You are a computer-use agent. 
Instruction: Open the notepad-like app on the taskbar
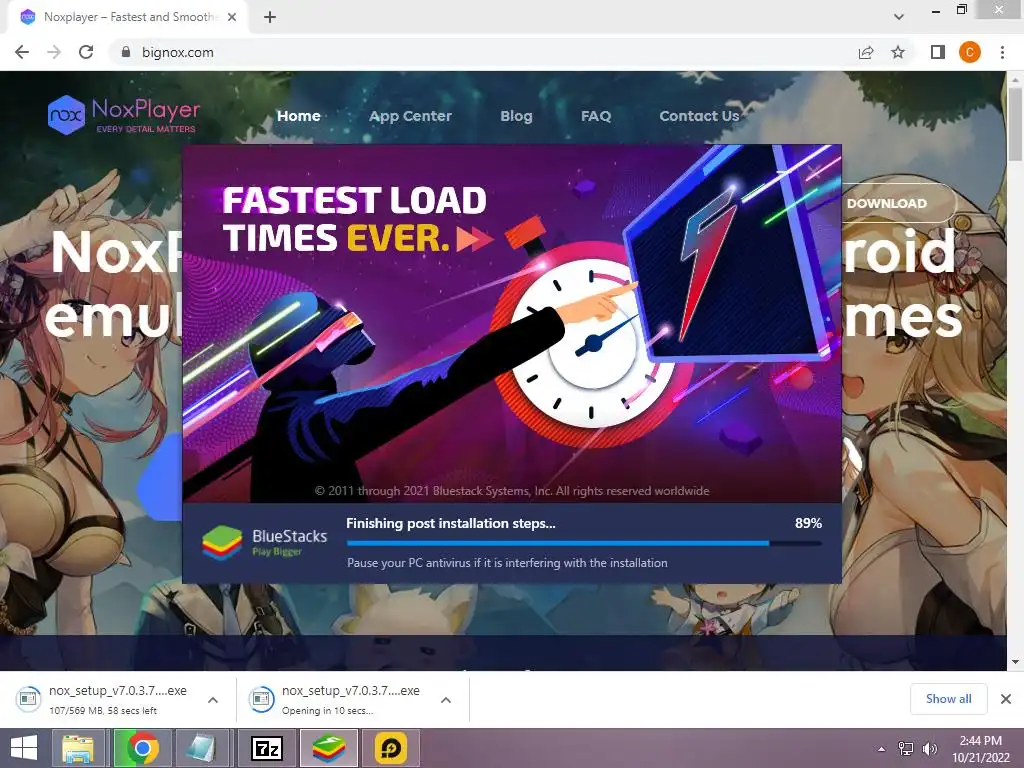[x=200, y=748]
